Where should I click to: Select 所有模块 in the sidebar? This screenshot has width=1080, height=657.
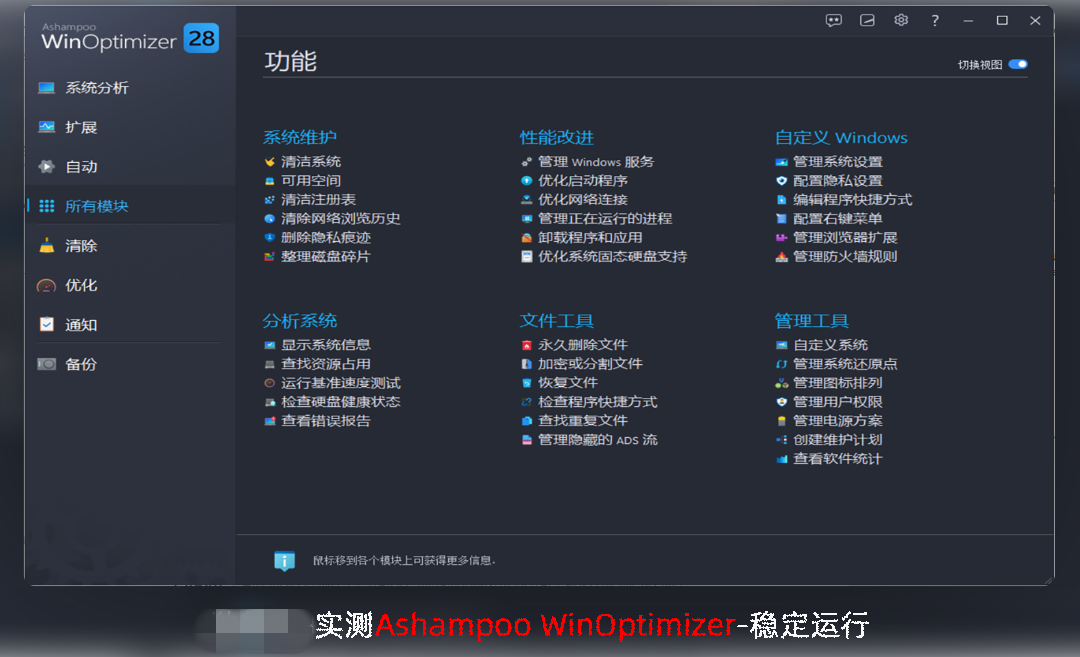click(96, 206)
